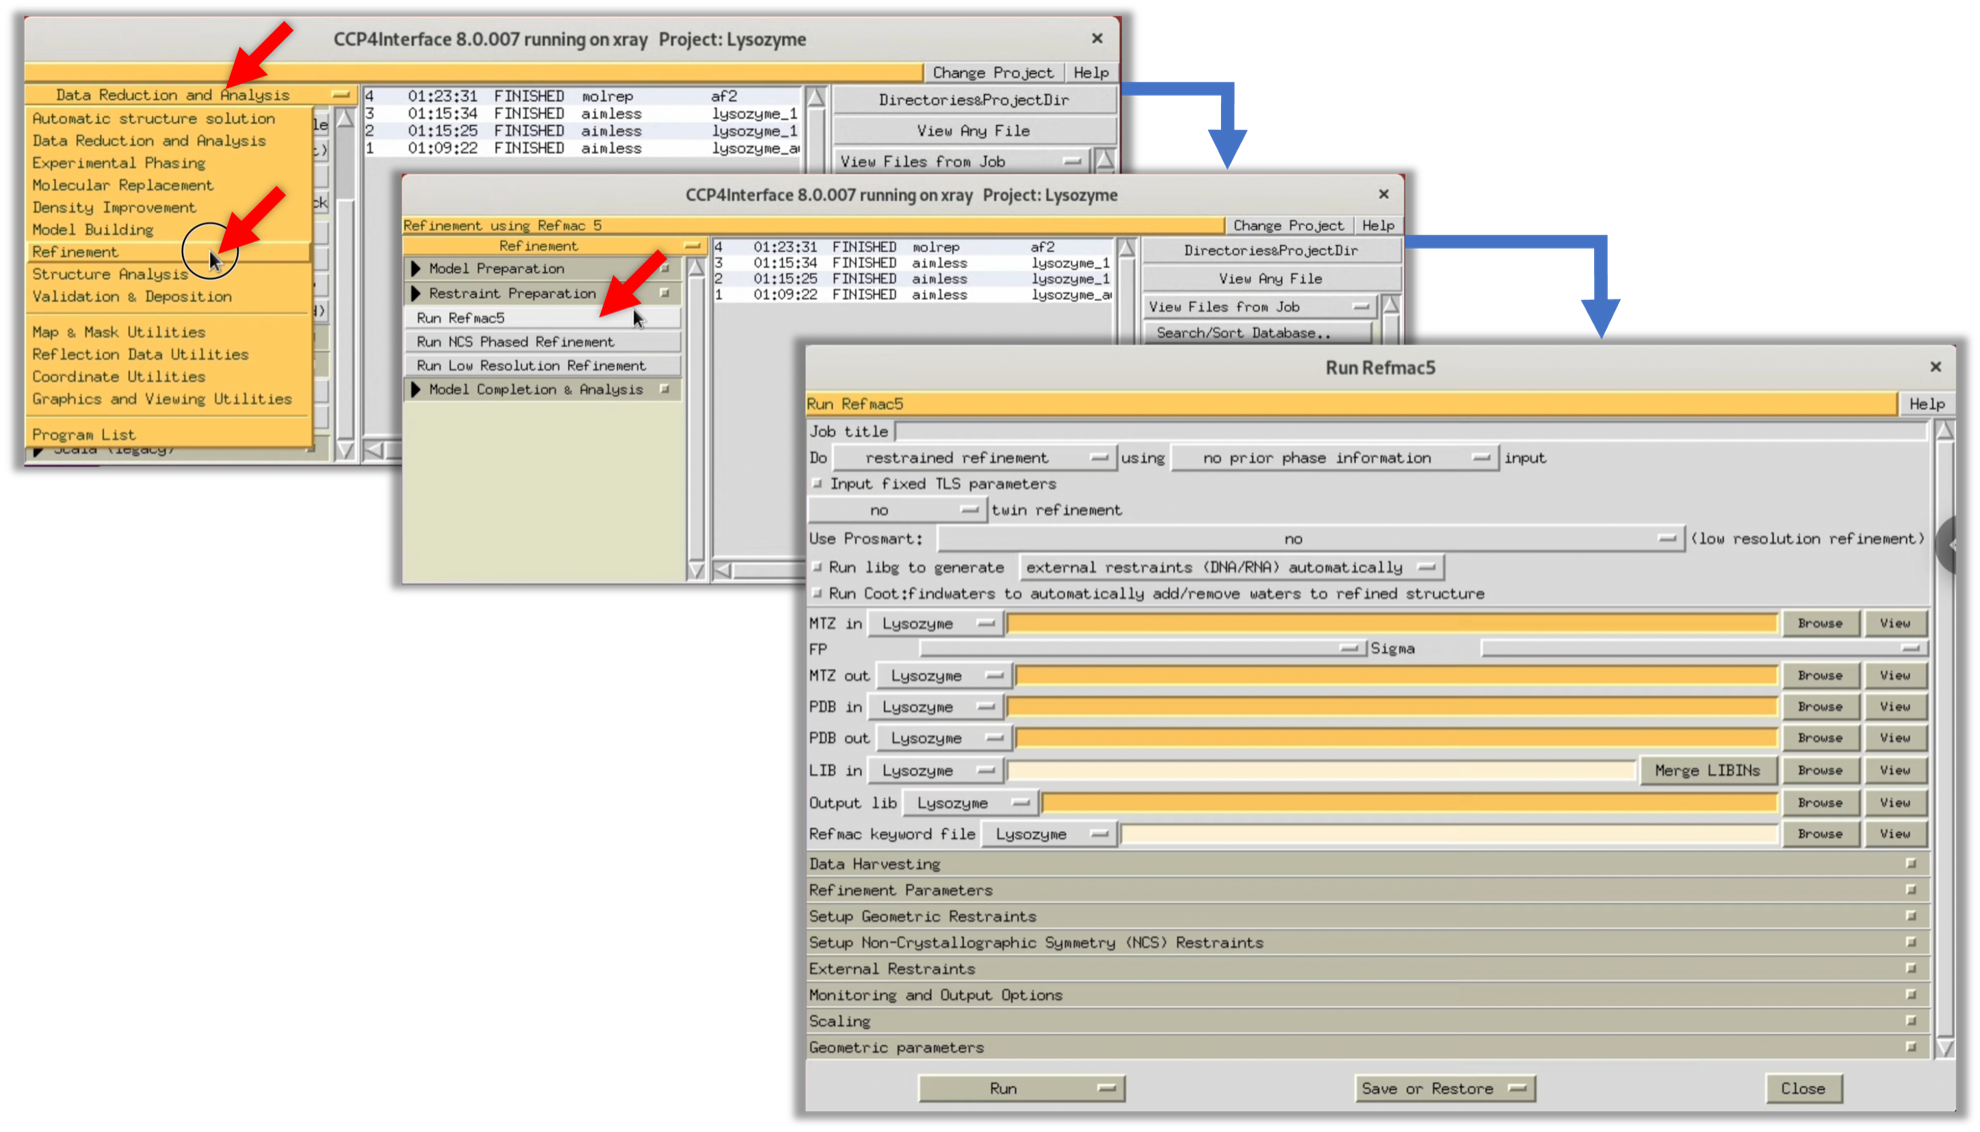Screen dimensions: 1980x1132
Task: Open the Scaling section fold icon
Action: click(x=1910, y=1021)
